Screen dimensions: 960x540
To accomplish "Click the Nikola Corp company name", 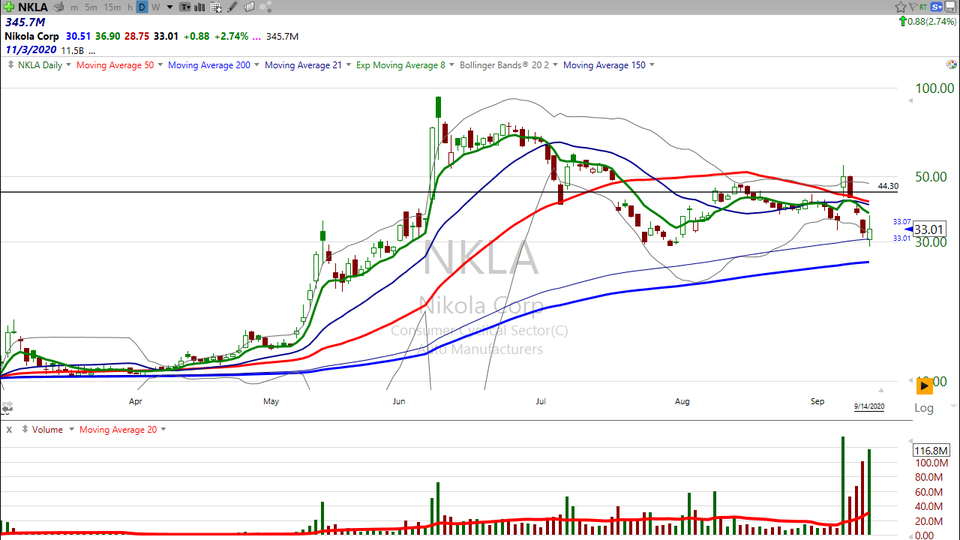I will (32, 36).
